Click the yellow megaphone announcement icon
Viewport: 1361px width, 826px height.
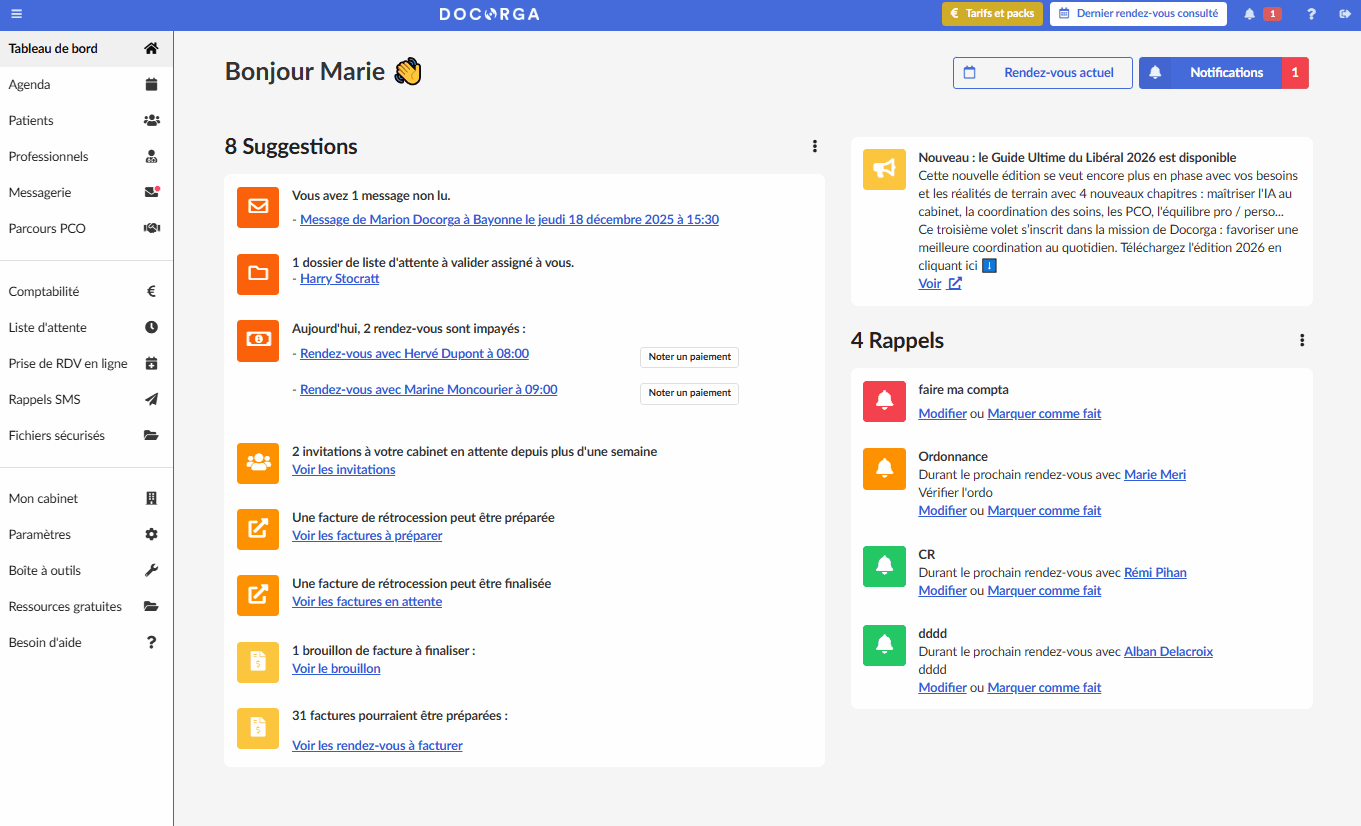click(x=884, y=169)
